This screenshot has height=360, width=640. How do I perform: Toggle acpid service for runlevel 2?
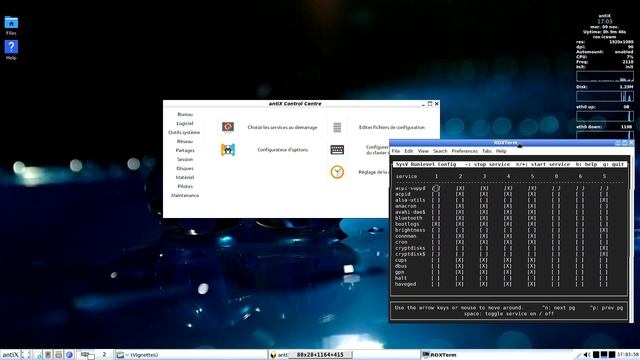pyautogui.click(x=460, y=194)
